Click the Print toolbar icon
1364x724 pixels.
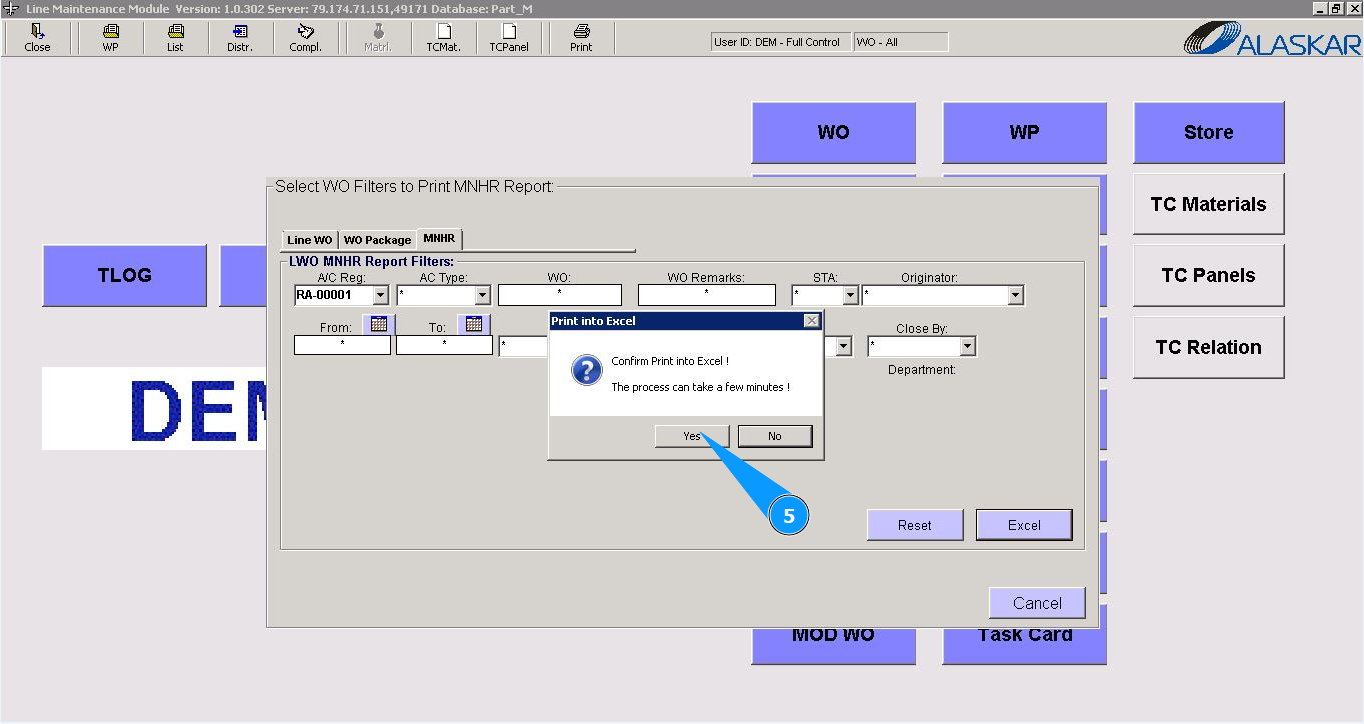pos(581,38)
